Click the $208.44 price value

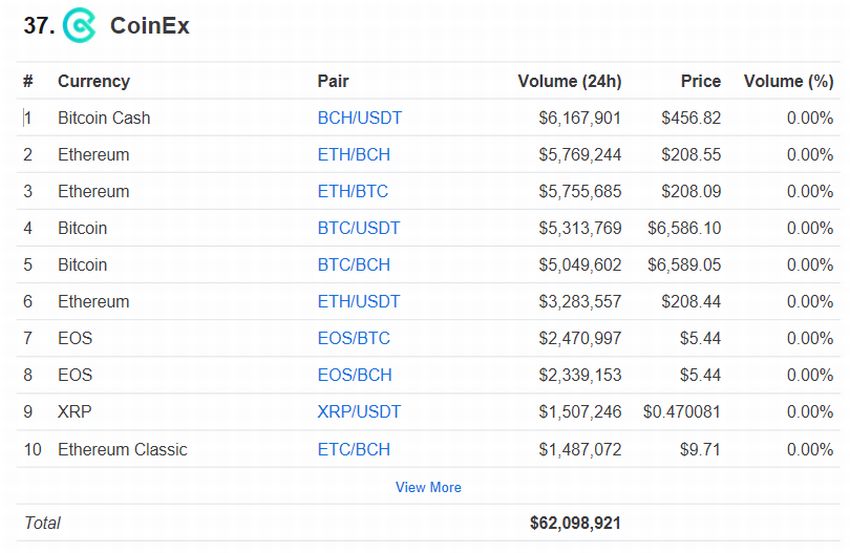pos(691,301)
